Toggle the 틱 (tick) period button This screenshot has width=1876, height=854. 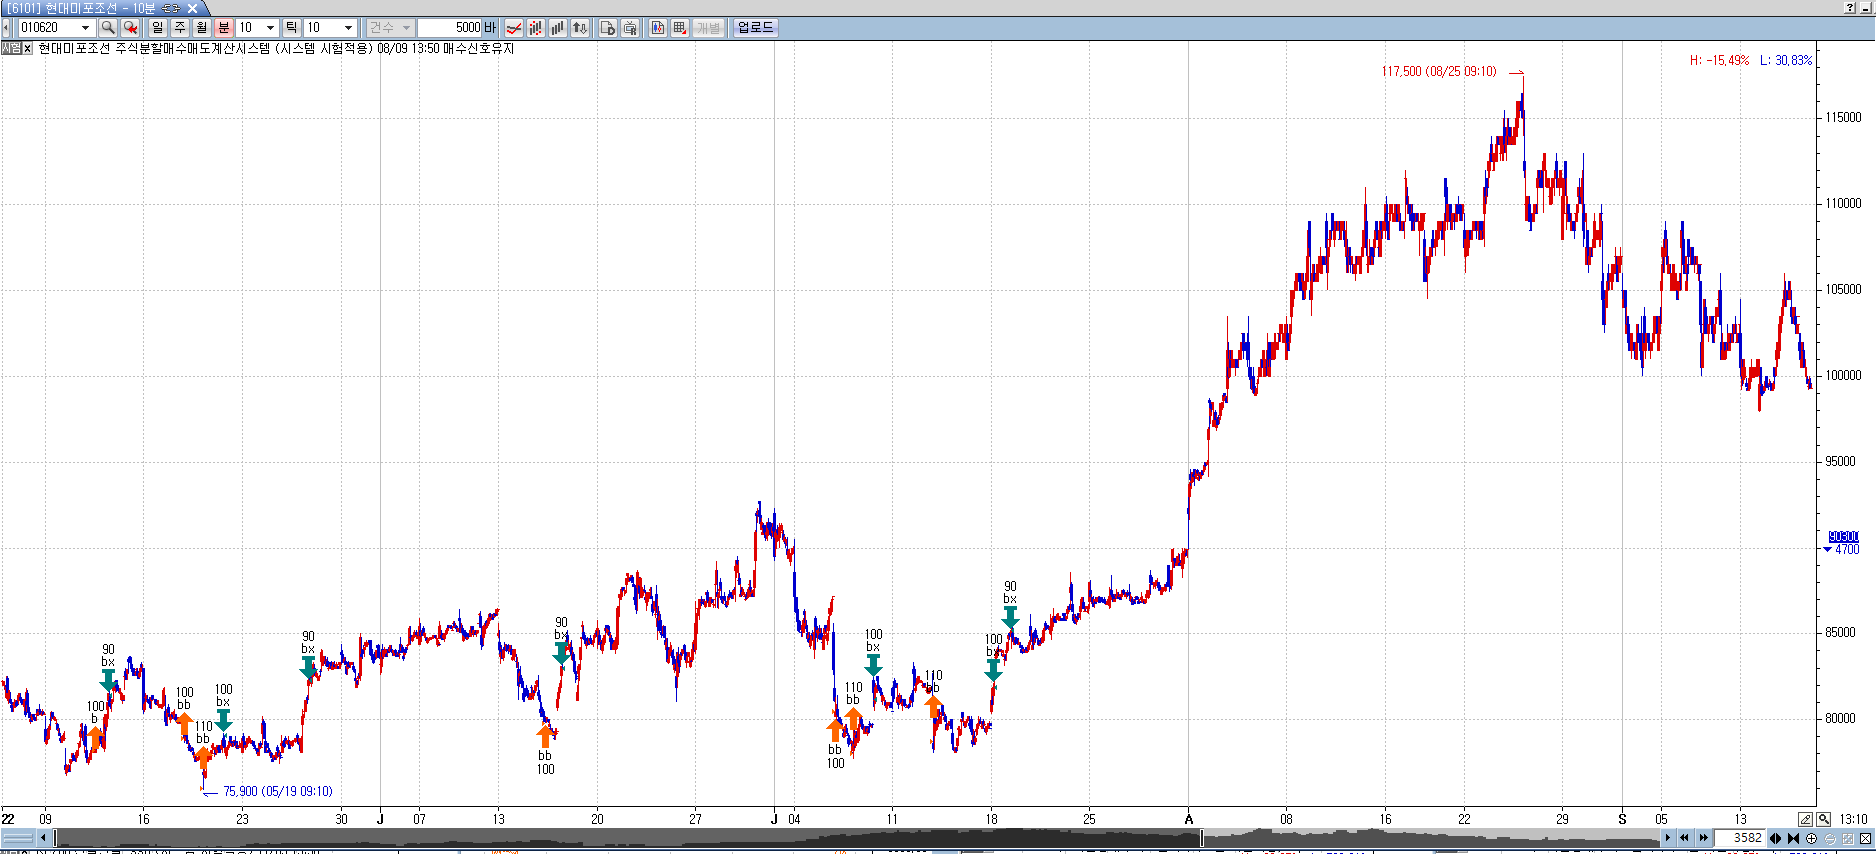pos(291,28)
